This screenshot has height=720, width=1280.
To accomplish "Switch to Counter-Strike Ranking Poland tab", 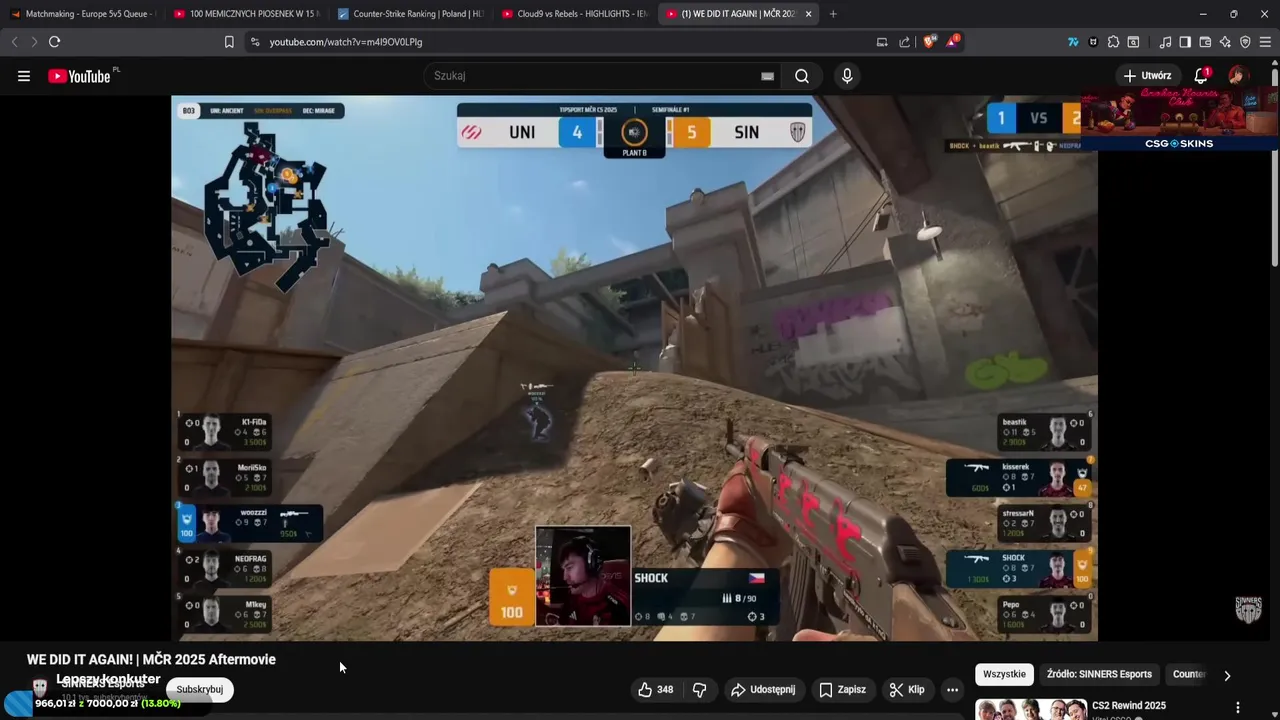I will click(x=410, y=14).
